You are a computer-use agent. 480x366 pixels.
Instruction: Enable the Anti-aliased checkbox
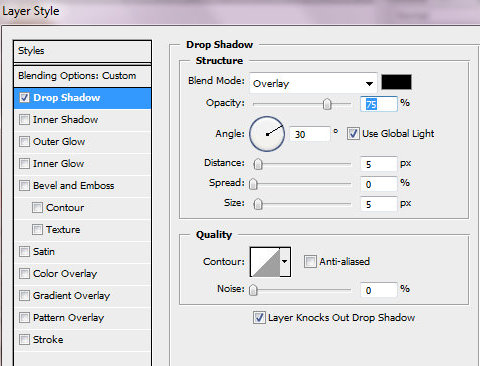point(310,262)
